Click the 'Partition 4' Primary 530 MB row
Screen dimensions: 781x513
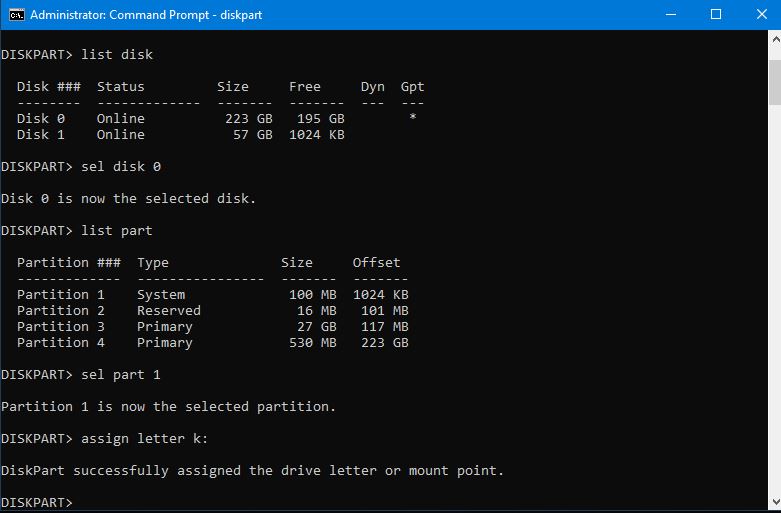pos(212,342)
